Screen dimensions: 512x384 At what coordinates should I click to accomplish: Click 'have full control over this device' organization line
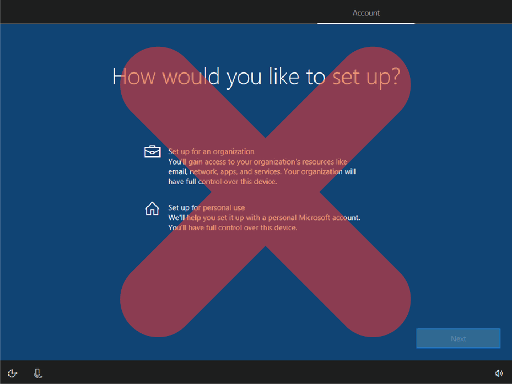[x=222, y=182]
